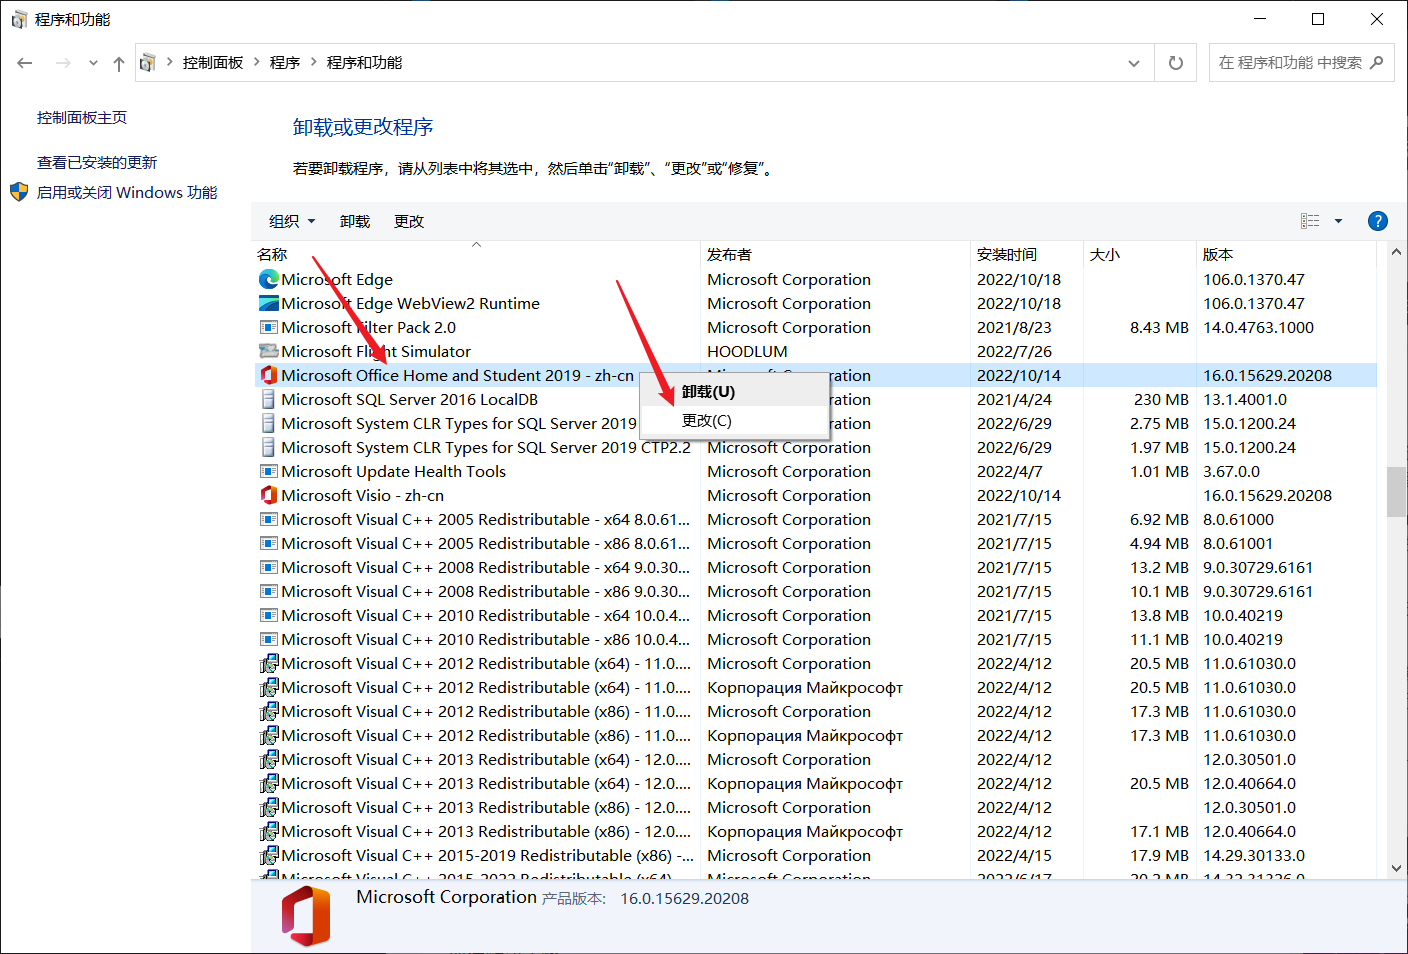Click the change view layout icon
Image resolution: width=1408 pixels, height=954 pixels.
coord(1310,221)
